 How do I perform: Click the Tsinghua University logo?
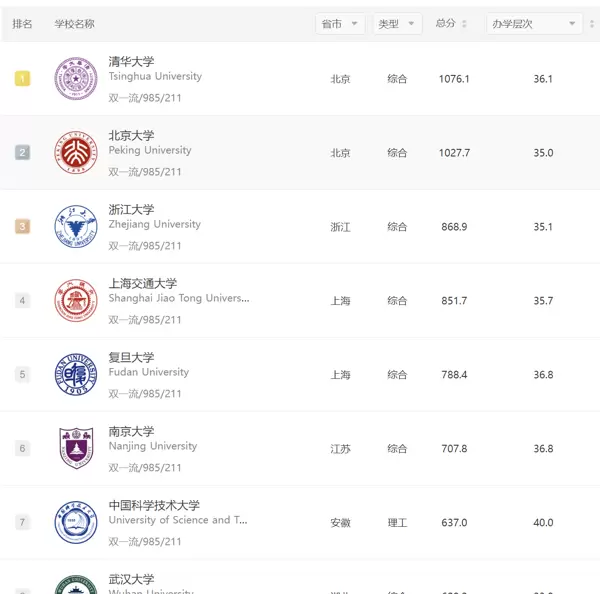pos(76,79)
